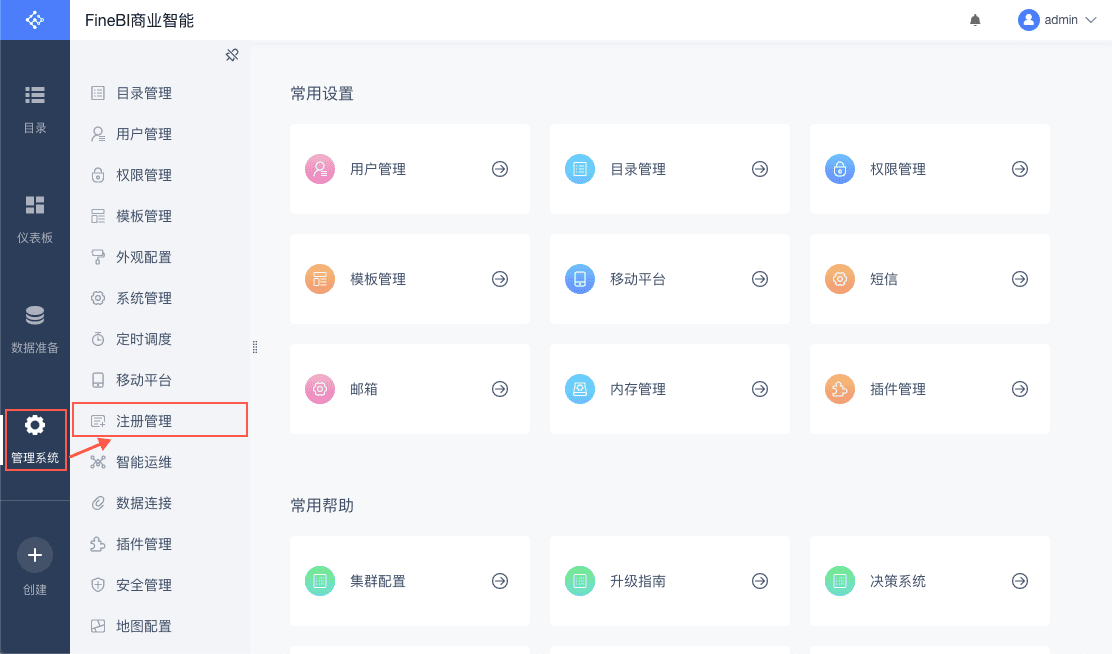Open the admin account dropdown
This screenshot has width=1112, height=654.
pyautogui.click(x=1057, y=20)
